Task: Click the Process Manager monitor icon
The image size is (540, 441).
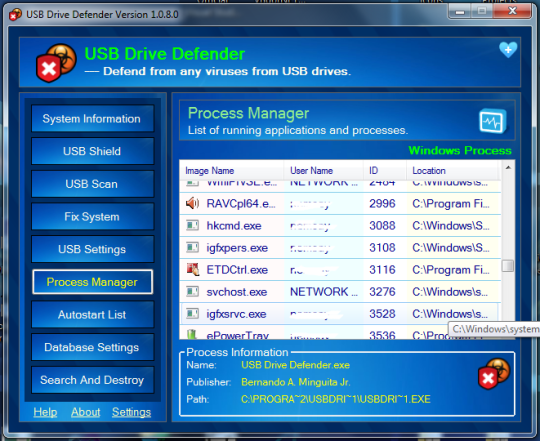Action: point(493,121)
